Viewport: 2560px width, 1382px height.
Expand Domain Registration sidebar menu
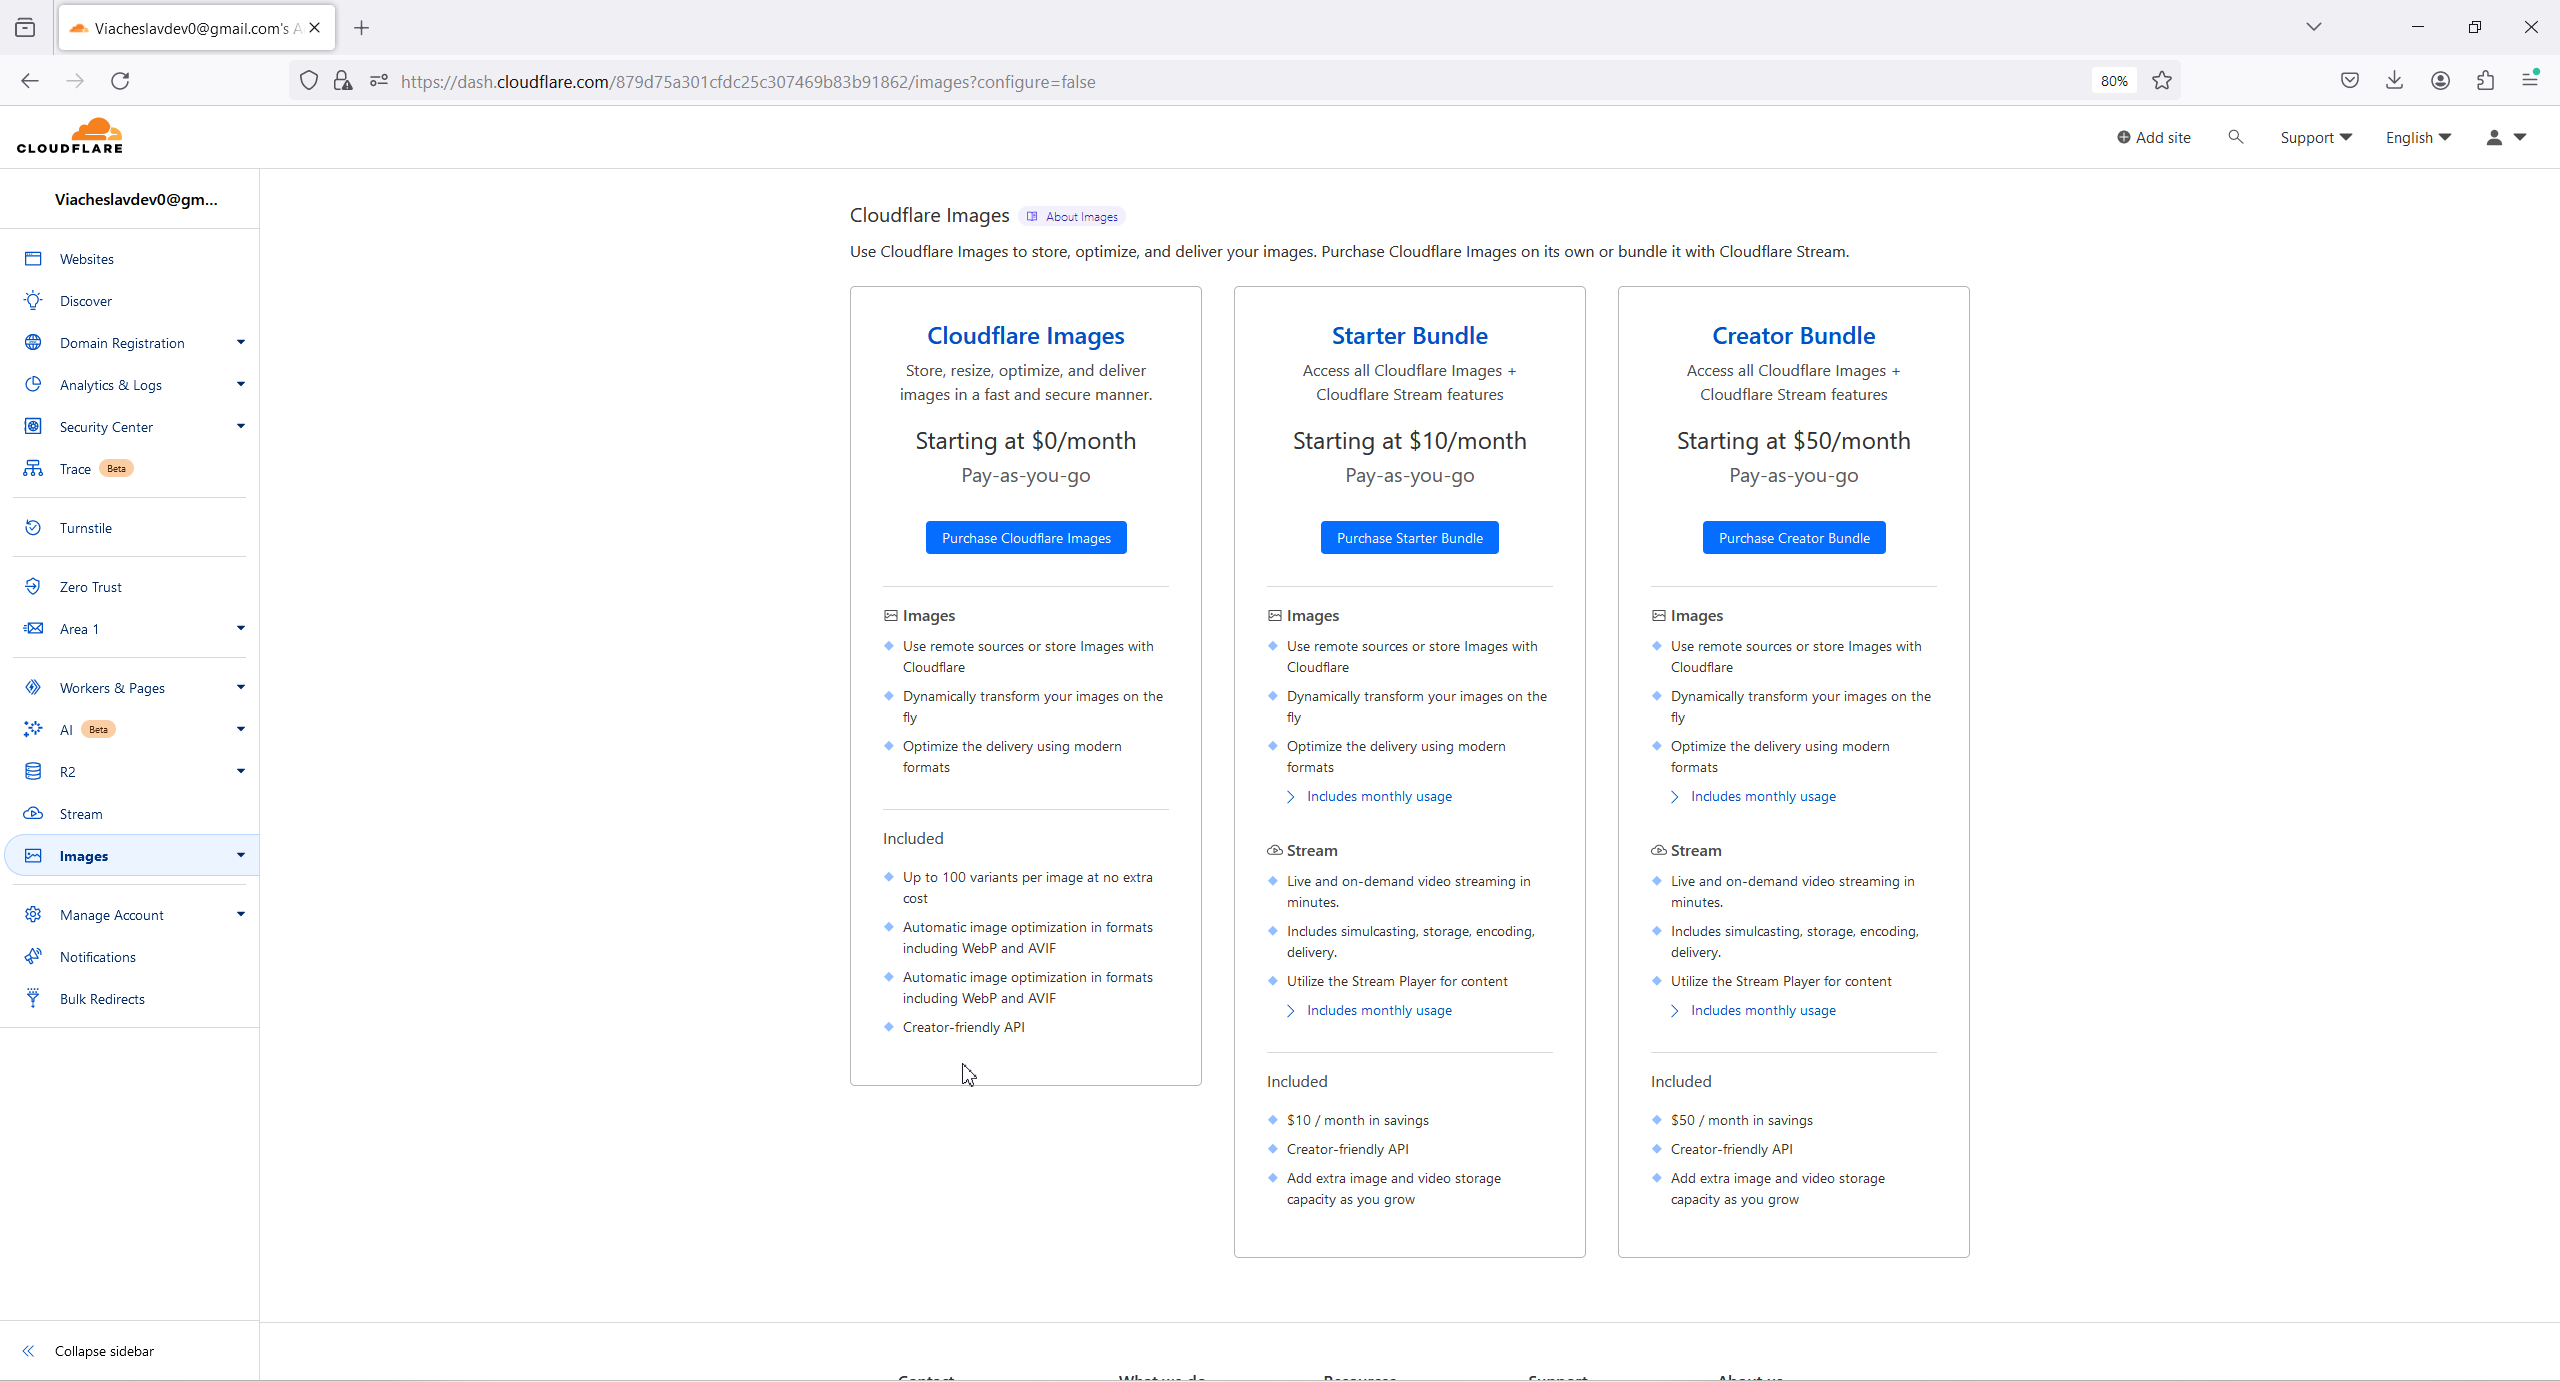(x=240, y=343)
